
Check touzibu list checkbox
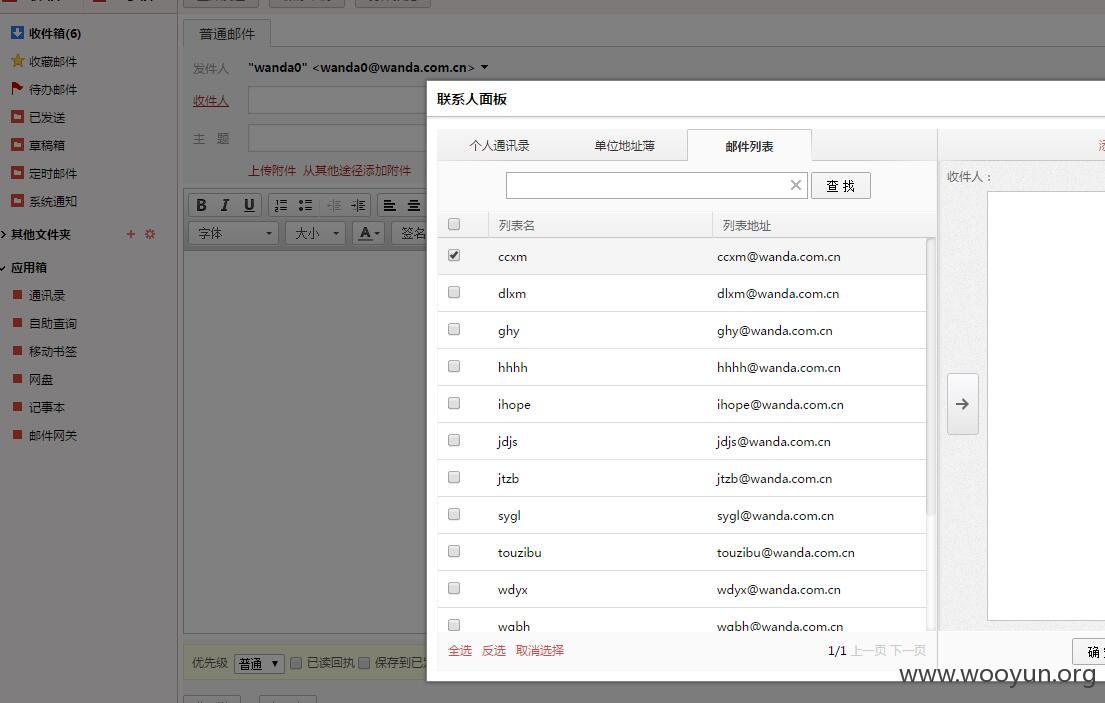click(x=454, y=551)
